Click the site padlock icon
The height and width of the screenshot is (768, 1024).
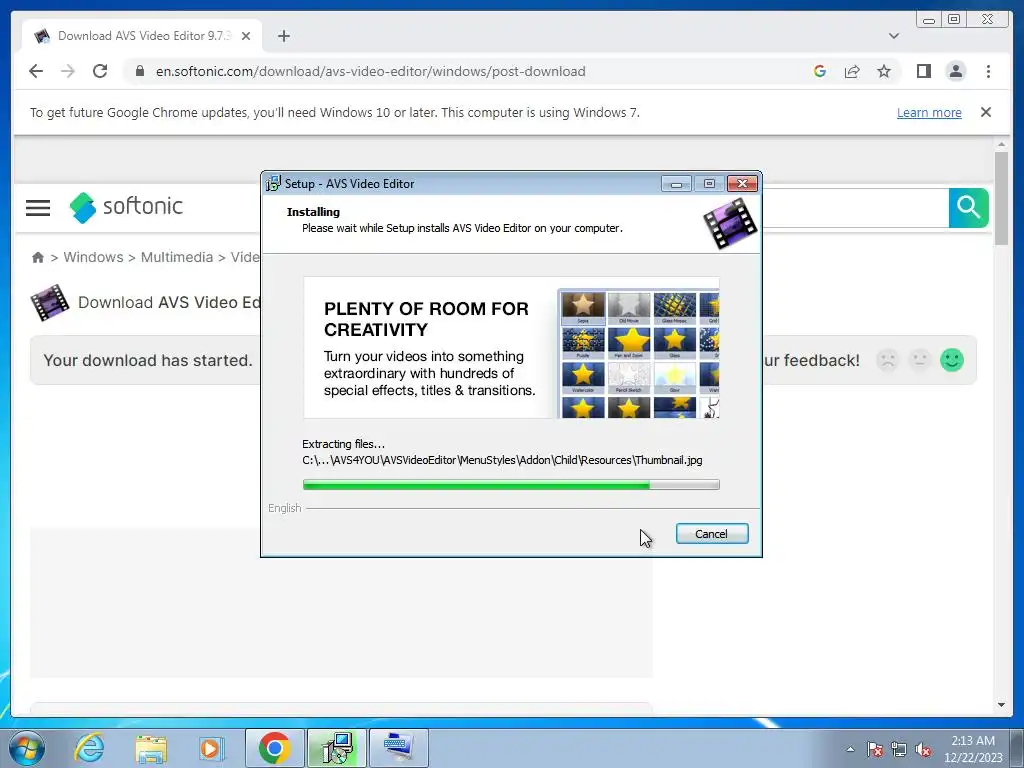click(x=139, y=71)
